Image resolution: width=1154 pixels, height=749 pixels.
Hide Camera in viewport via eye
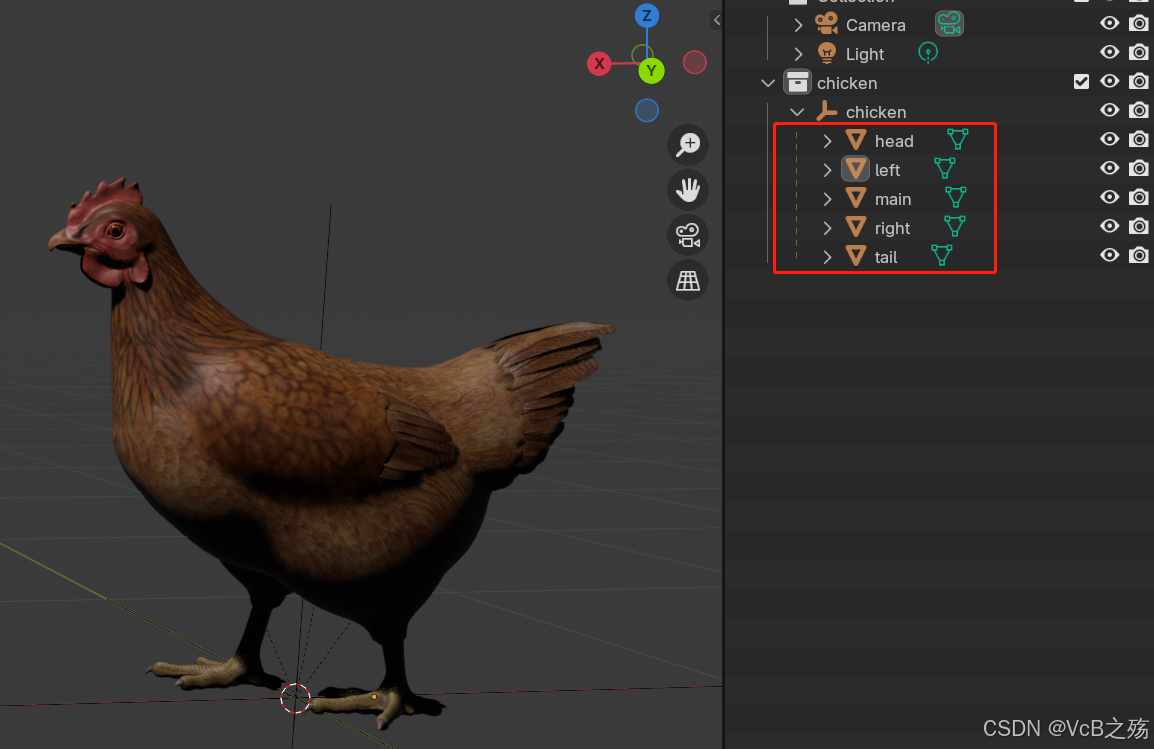1109,24
